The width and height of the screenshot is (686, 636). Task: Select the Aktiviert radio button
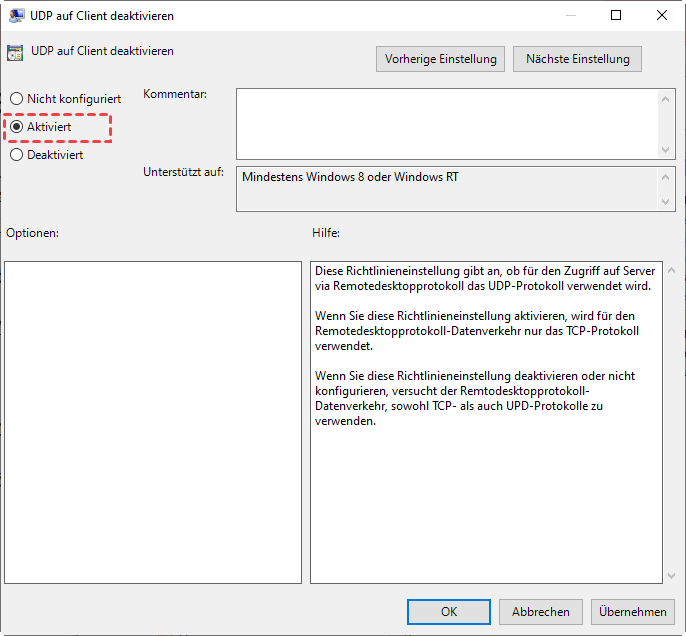17,127
